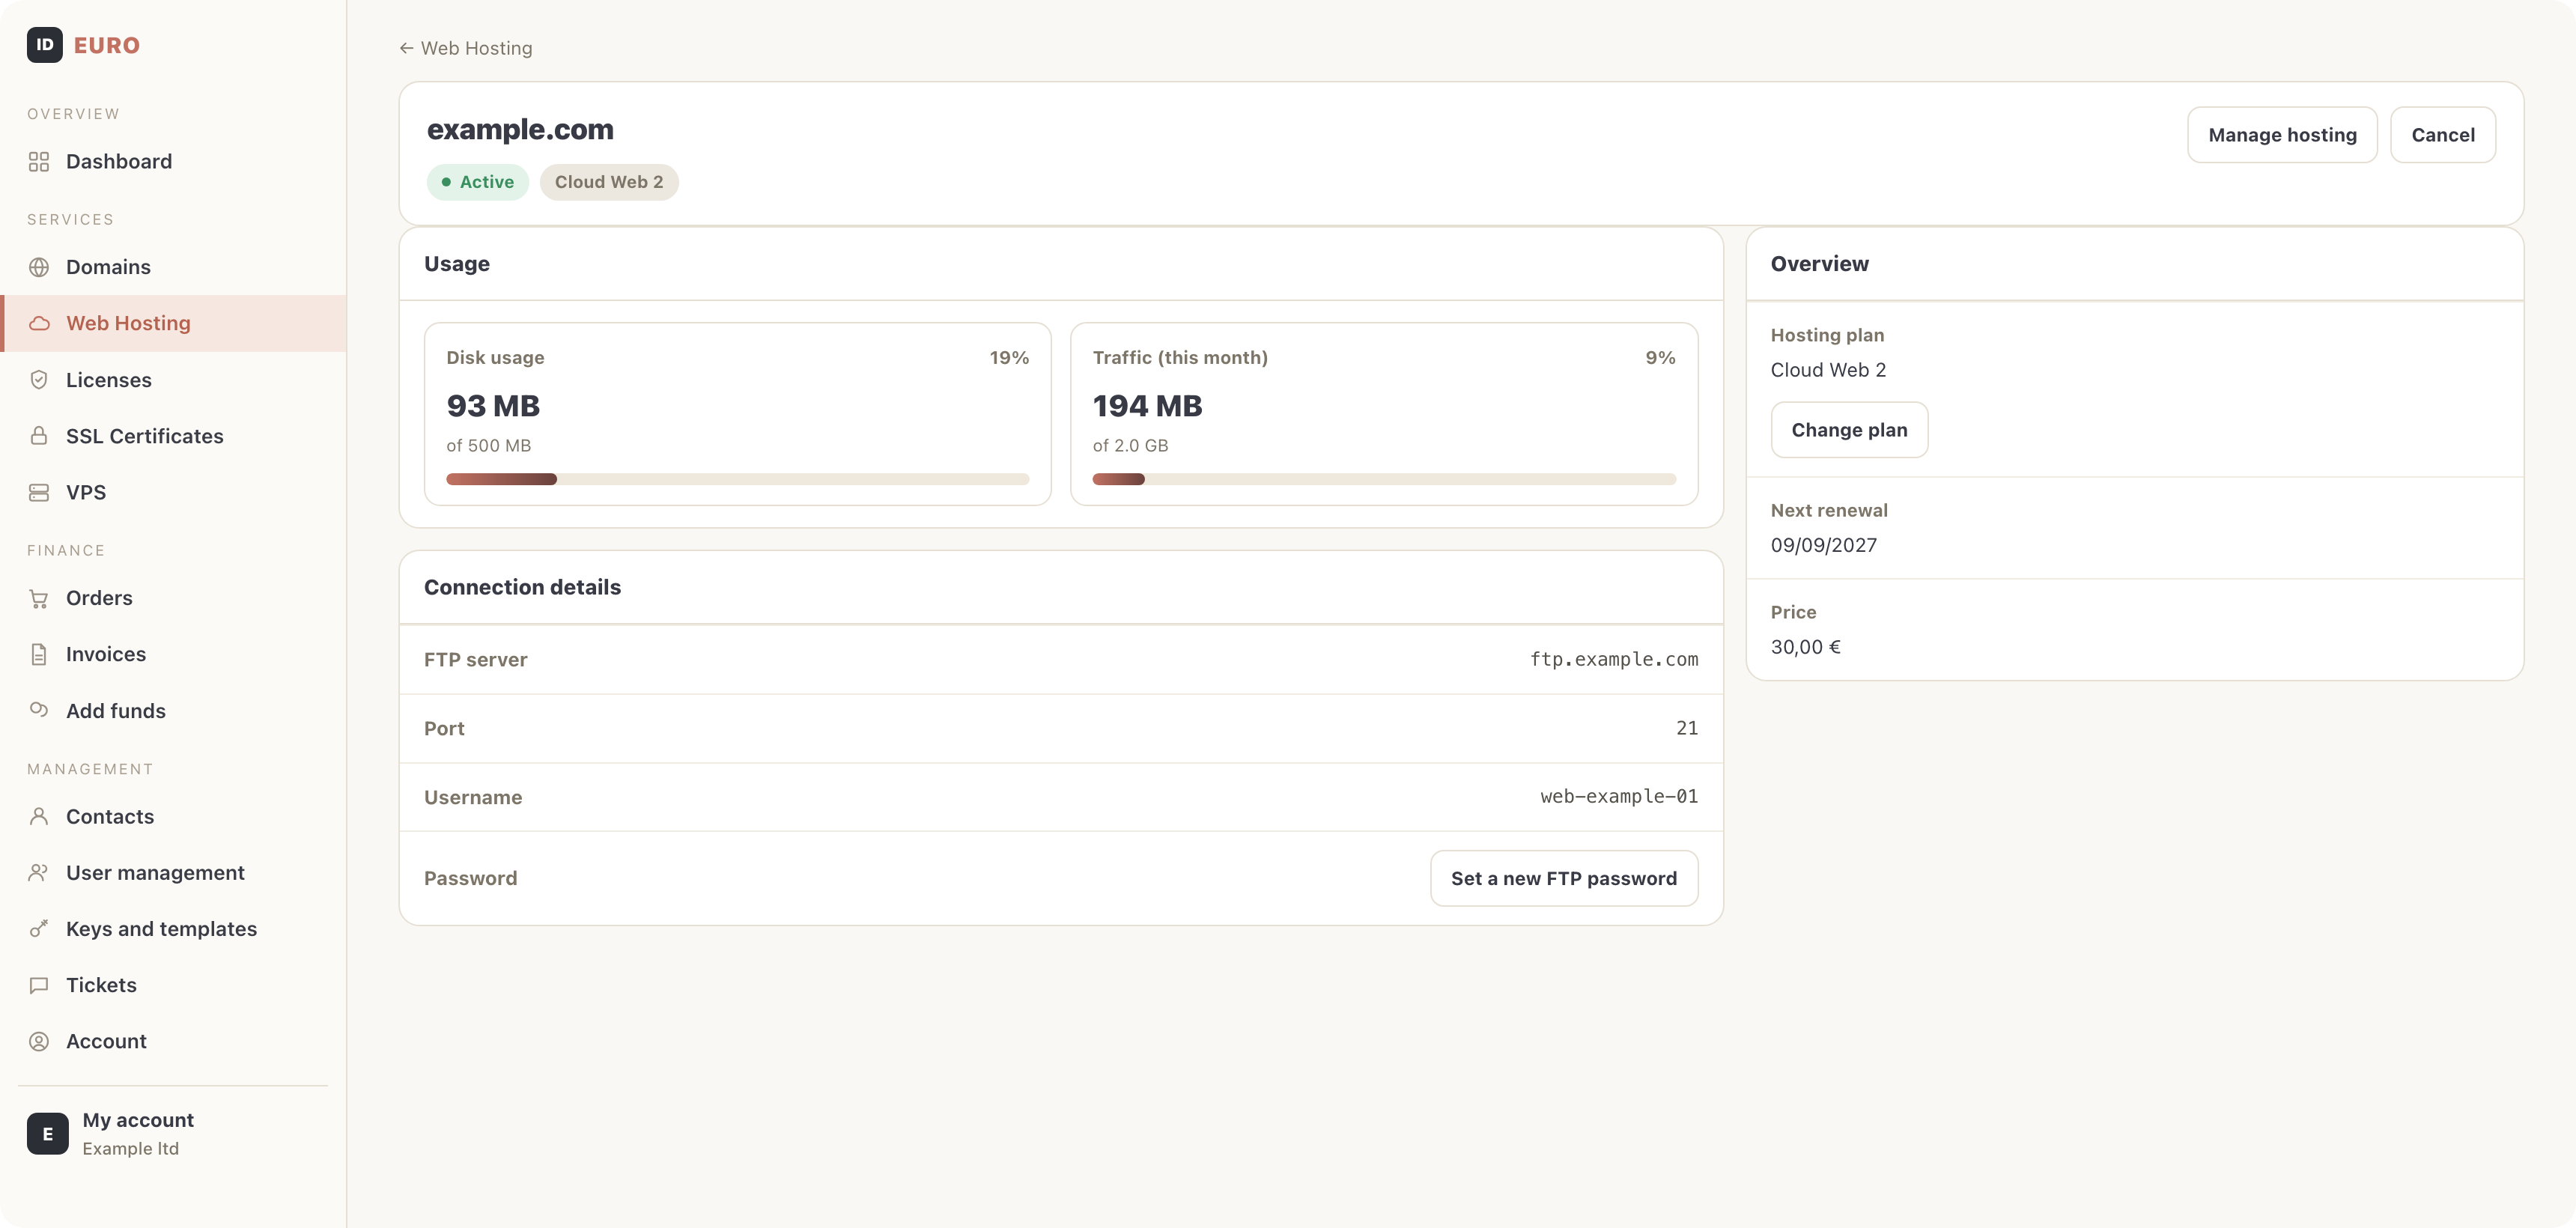Click the Change plan button
The height and width of the screenshot is (1228, 2576).
click(1849, 430)
